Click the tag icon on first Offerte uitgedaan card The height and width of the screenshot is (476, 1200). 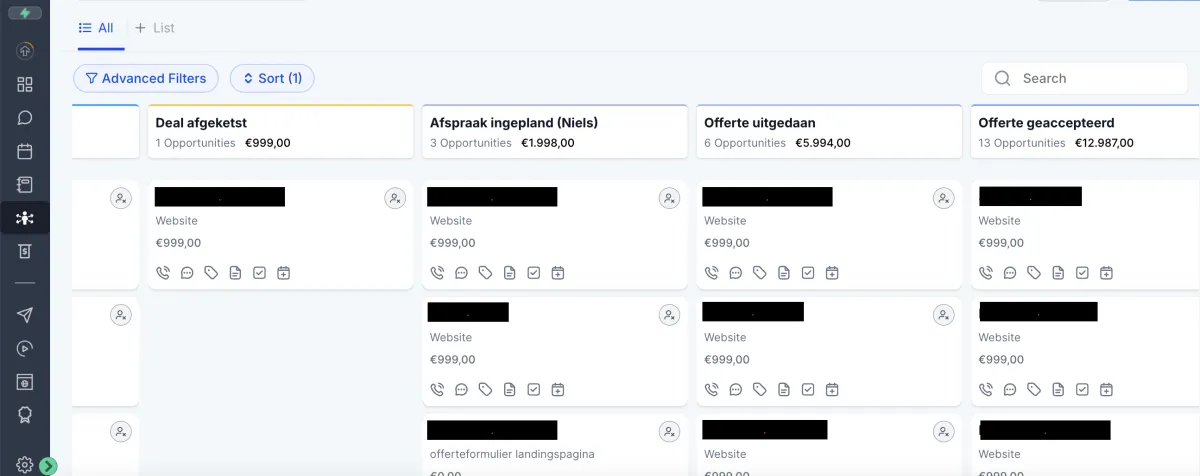[x=760, y=272]
